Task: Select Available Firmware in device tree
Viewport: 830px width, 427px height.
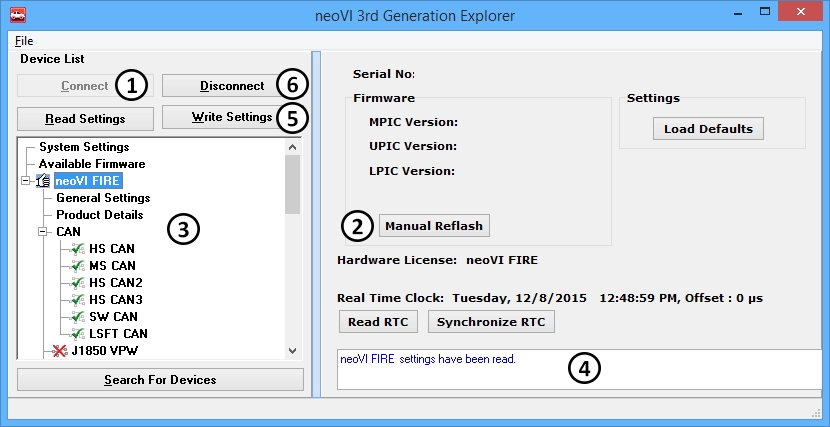Action: pos(91,164)
